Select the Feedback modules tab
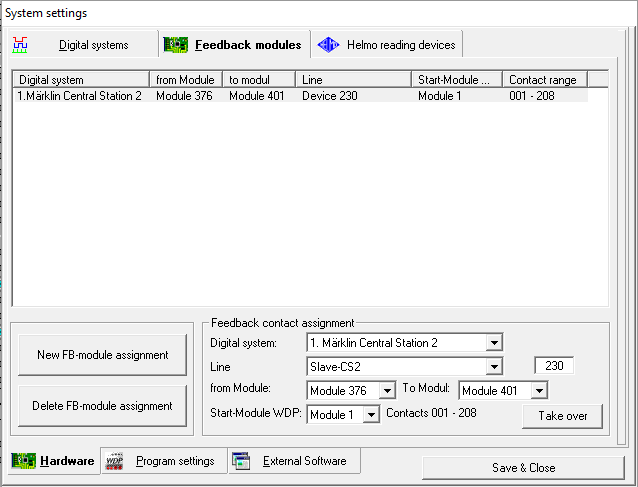The image size is (638, 487). click(235, 44)
